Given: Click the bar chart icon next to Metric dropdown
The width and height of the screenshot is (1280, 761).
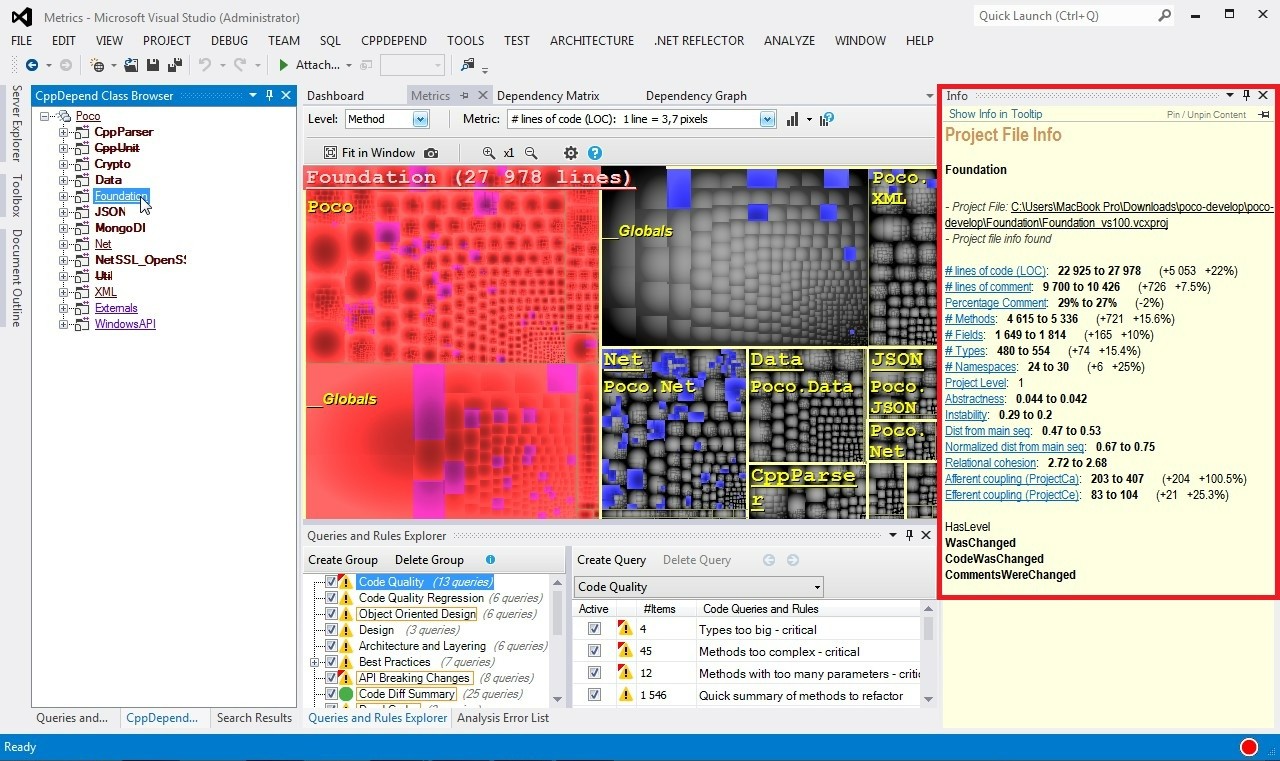Looking at the screenshot, I should pyautogui.click(x=792, y=119).
